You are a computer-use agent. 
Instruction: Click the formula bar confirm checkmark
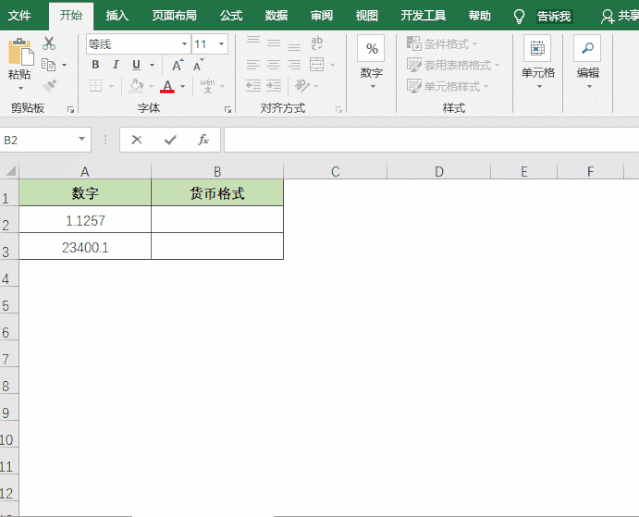pyautogui.click(x=170, y=140)
